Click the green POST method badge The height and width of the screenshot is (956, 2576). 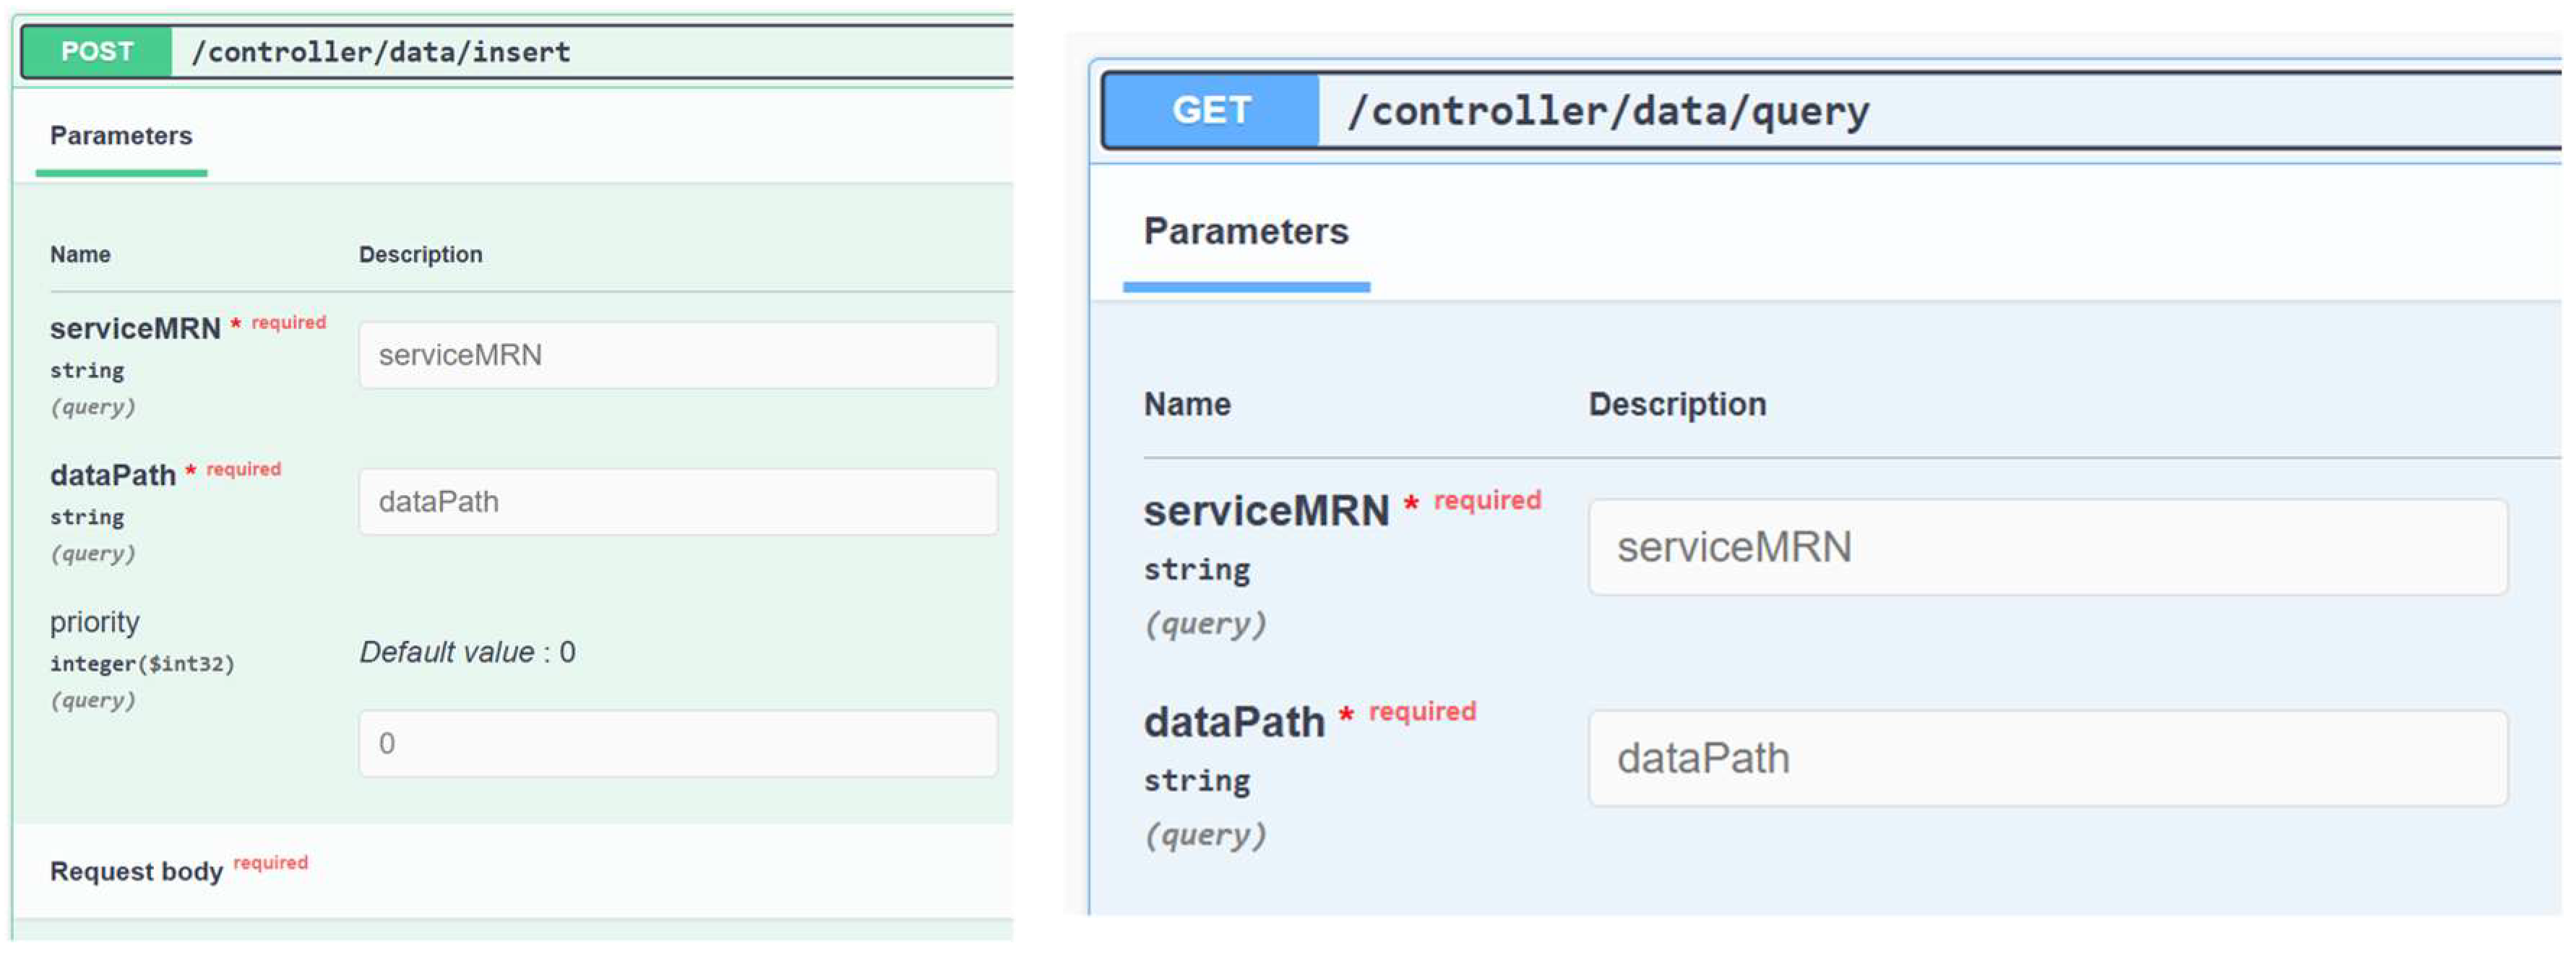(97, 52)
